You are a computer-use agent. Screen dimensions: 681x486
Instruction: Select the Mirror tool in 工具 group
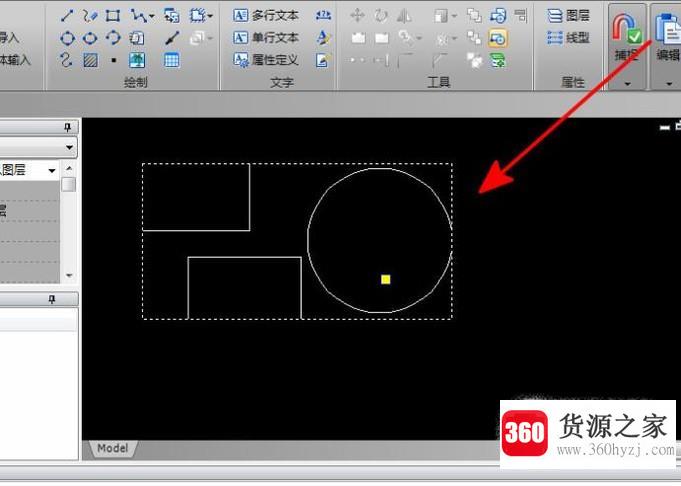(x=404, y=16)
